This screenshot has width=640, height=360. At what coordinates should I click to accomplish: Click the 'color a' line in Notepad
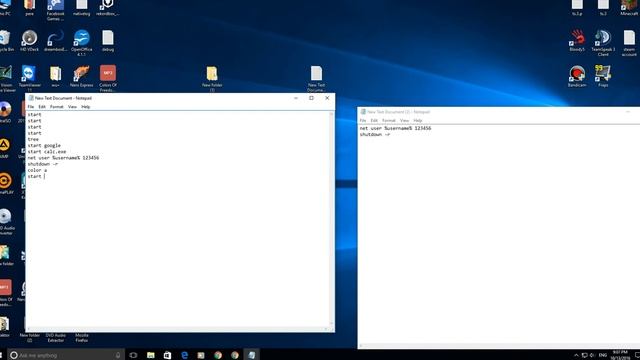point(37,170)
